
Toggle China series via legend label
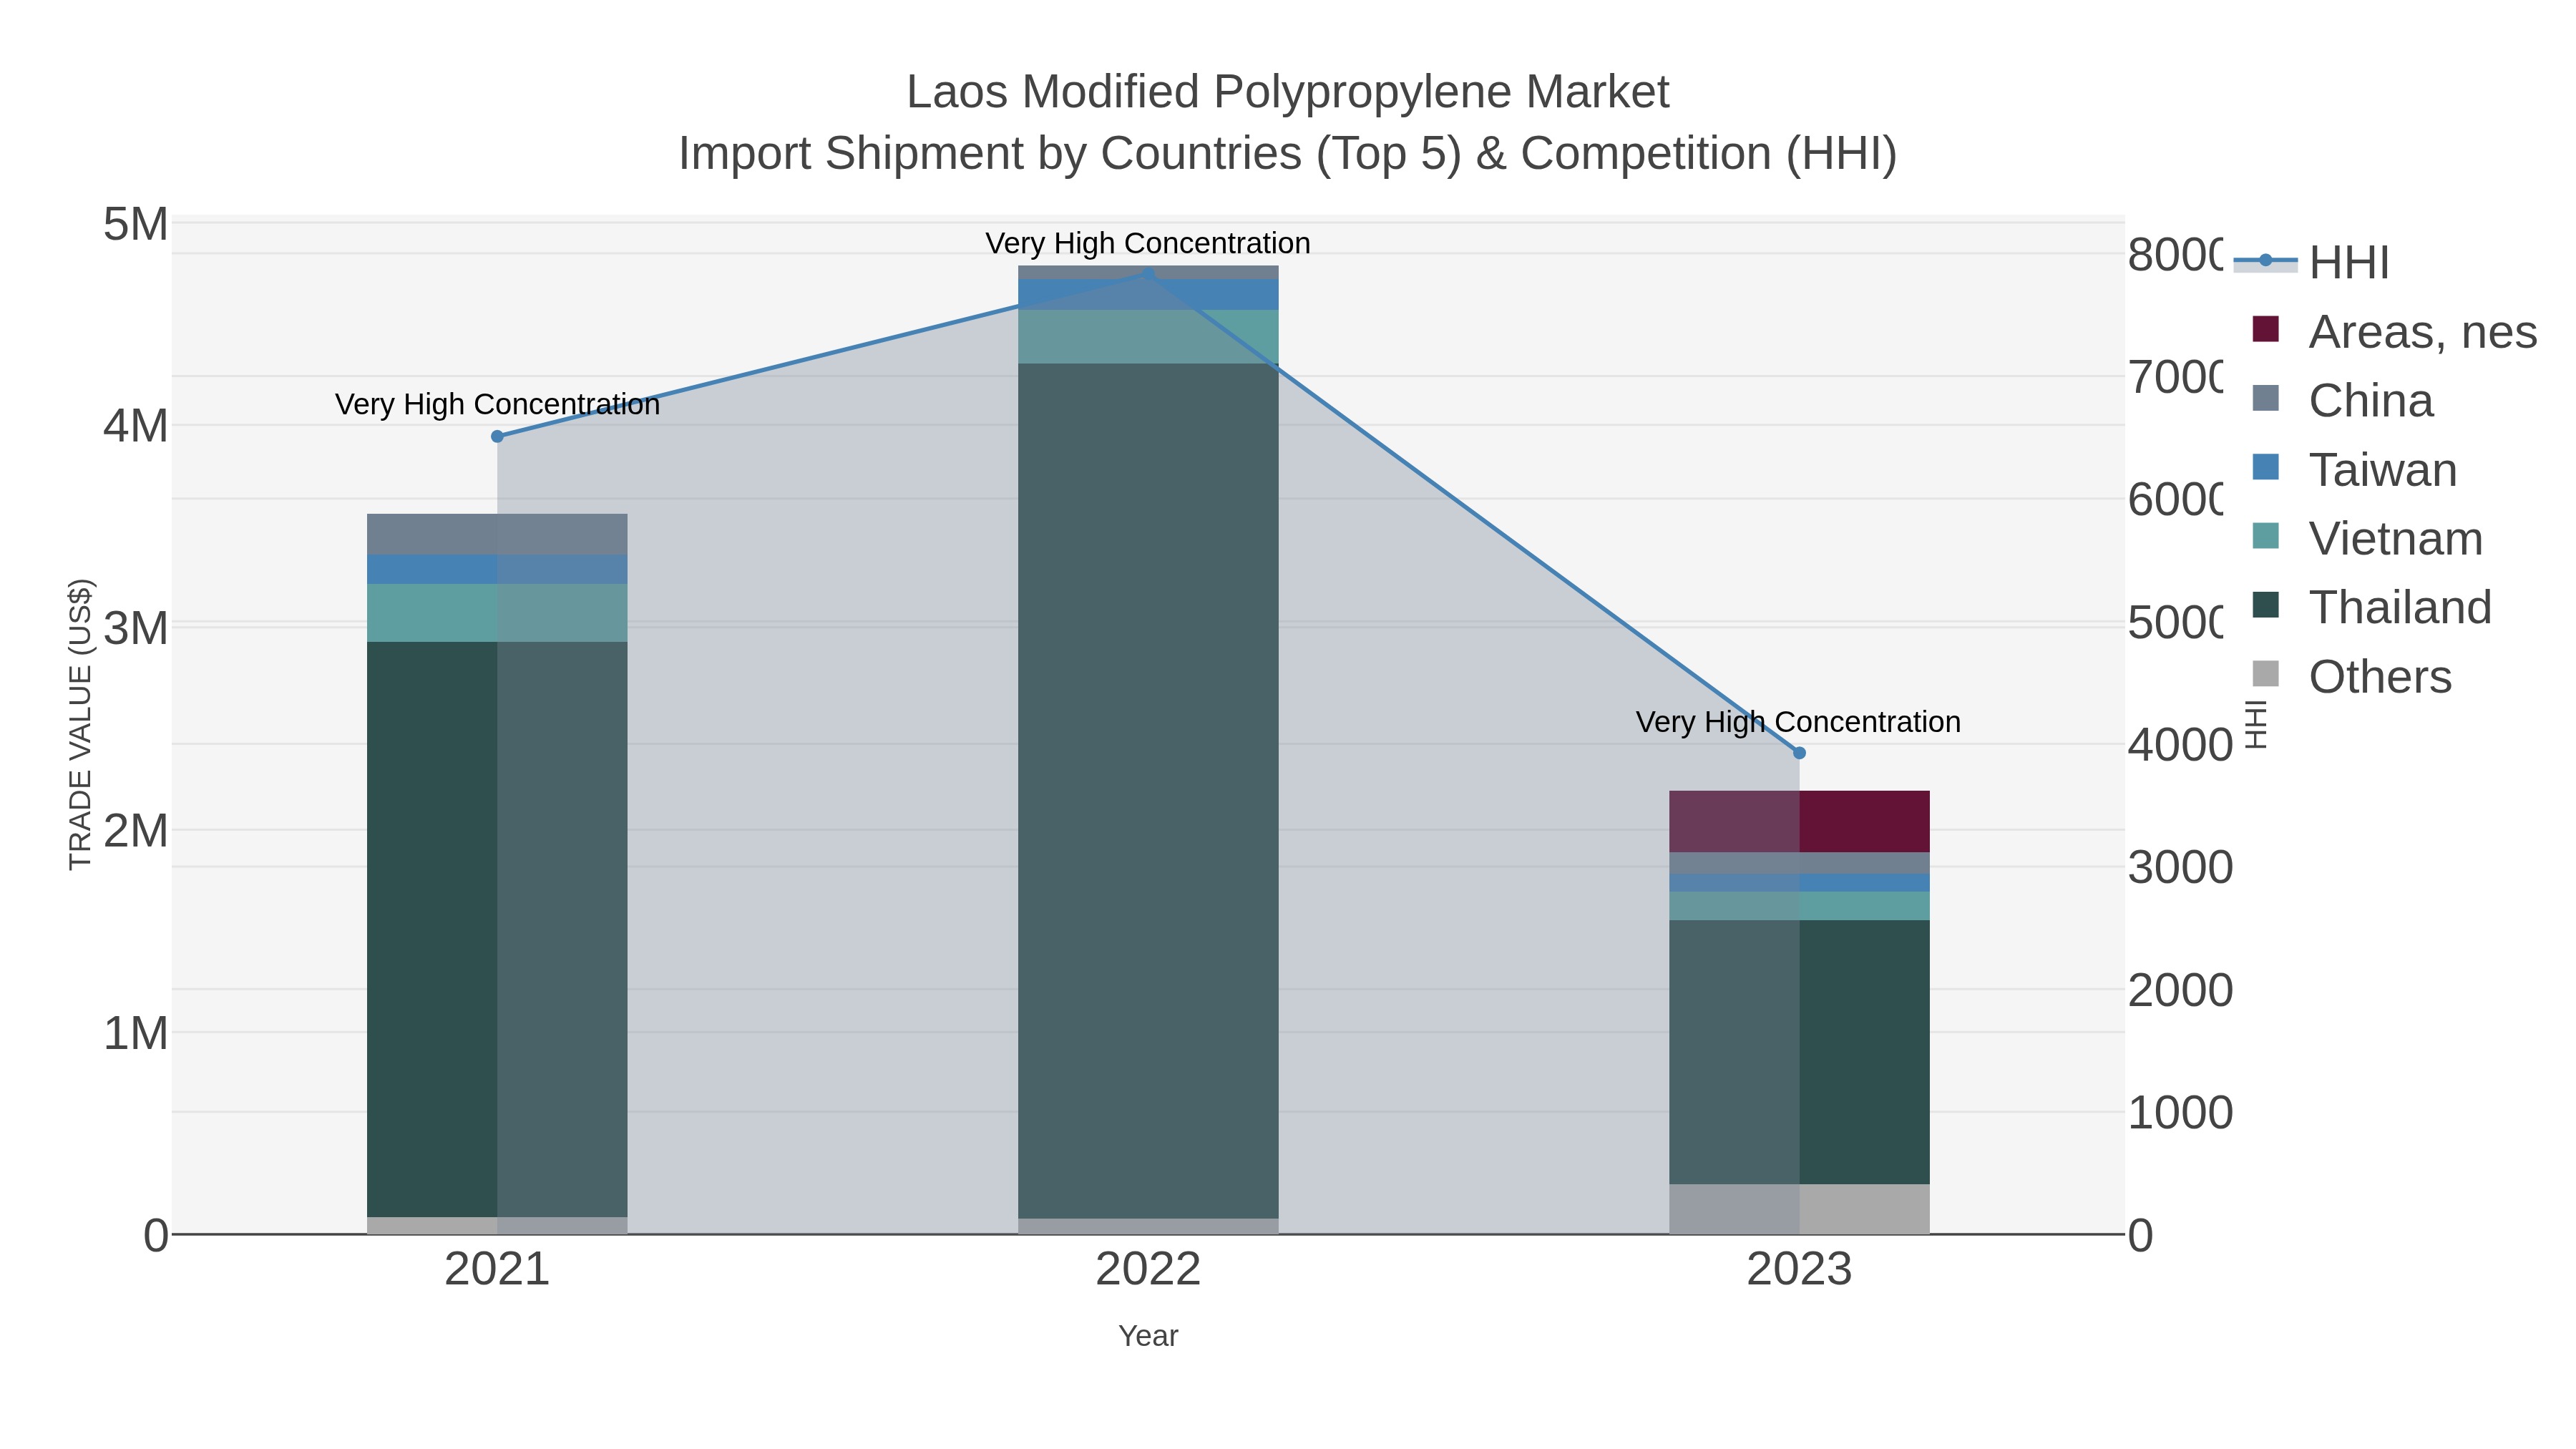point(2371,401)
